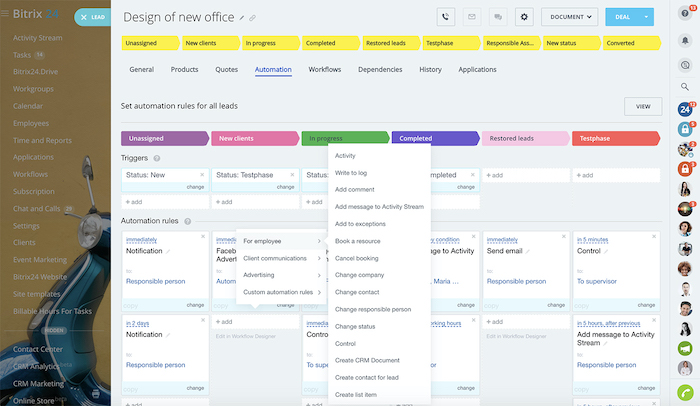Click the Automation rules help question icon
The height and width of the screenshot is (406, 700).
pyautogui.click(x=188, y=221)
